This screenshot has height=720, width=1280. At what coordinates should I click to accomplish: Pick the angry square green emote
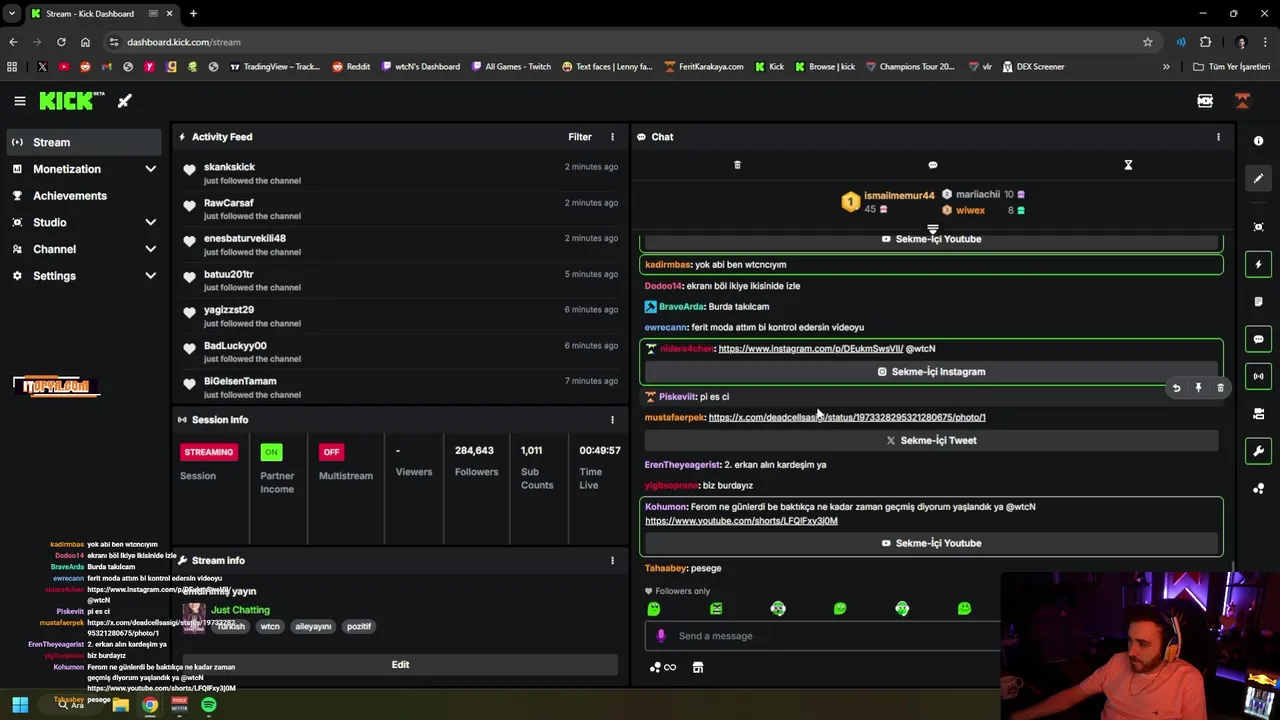click(716, 608)
